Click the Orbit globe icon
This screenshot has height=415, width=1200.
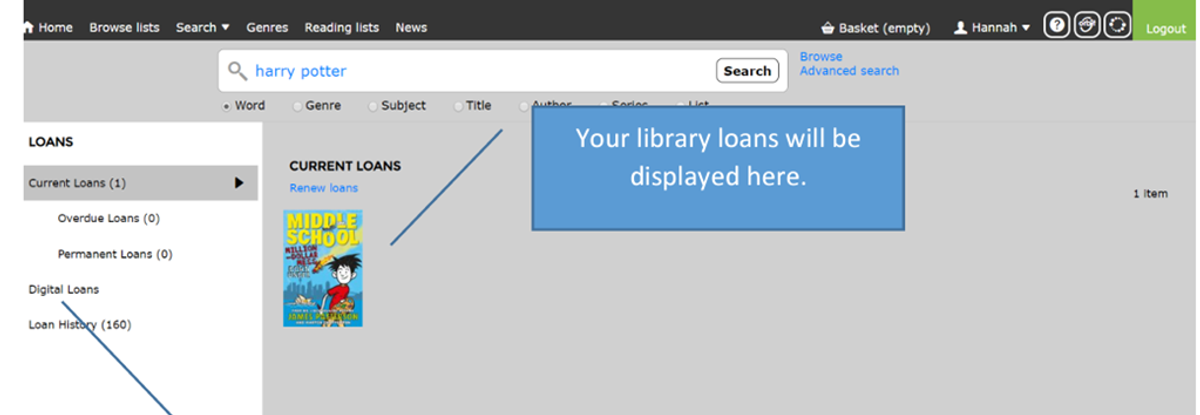(x=1087, y=27)
